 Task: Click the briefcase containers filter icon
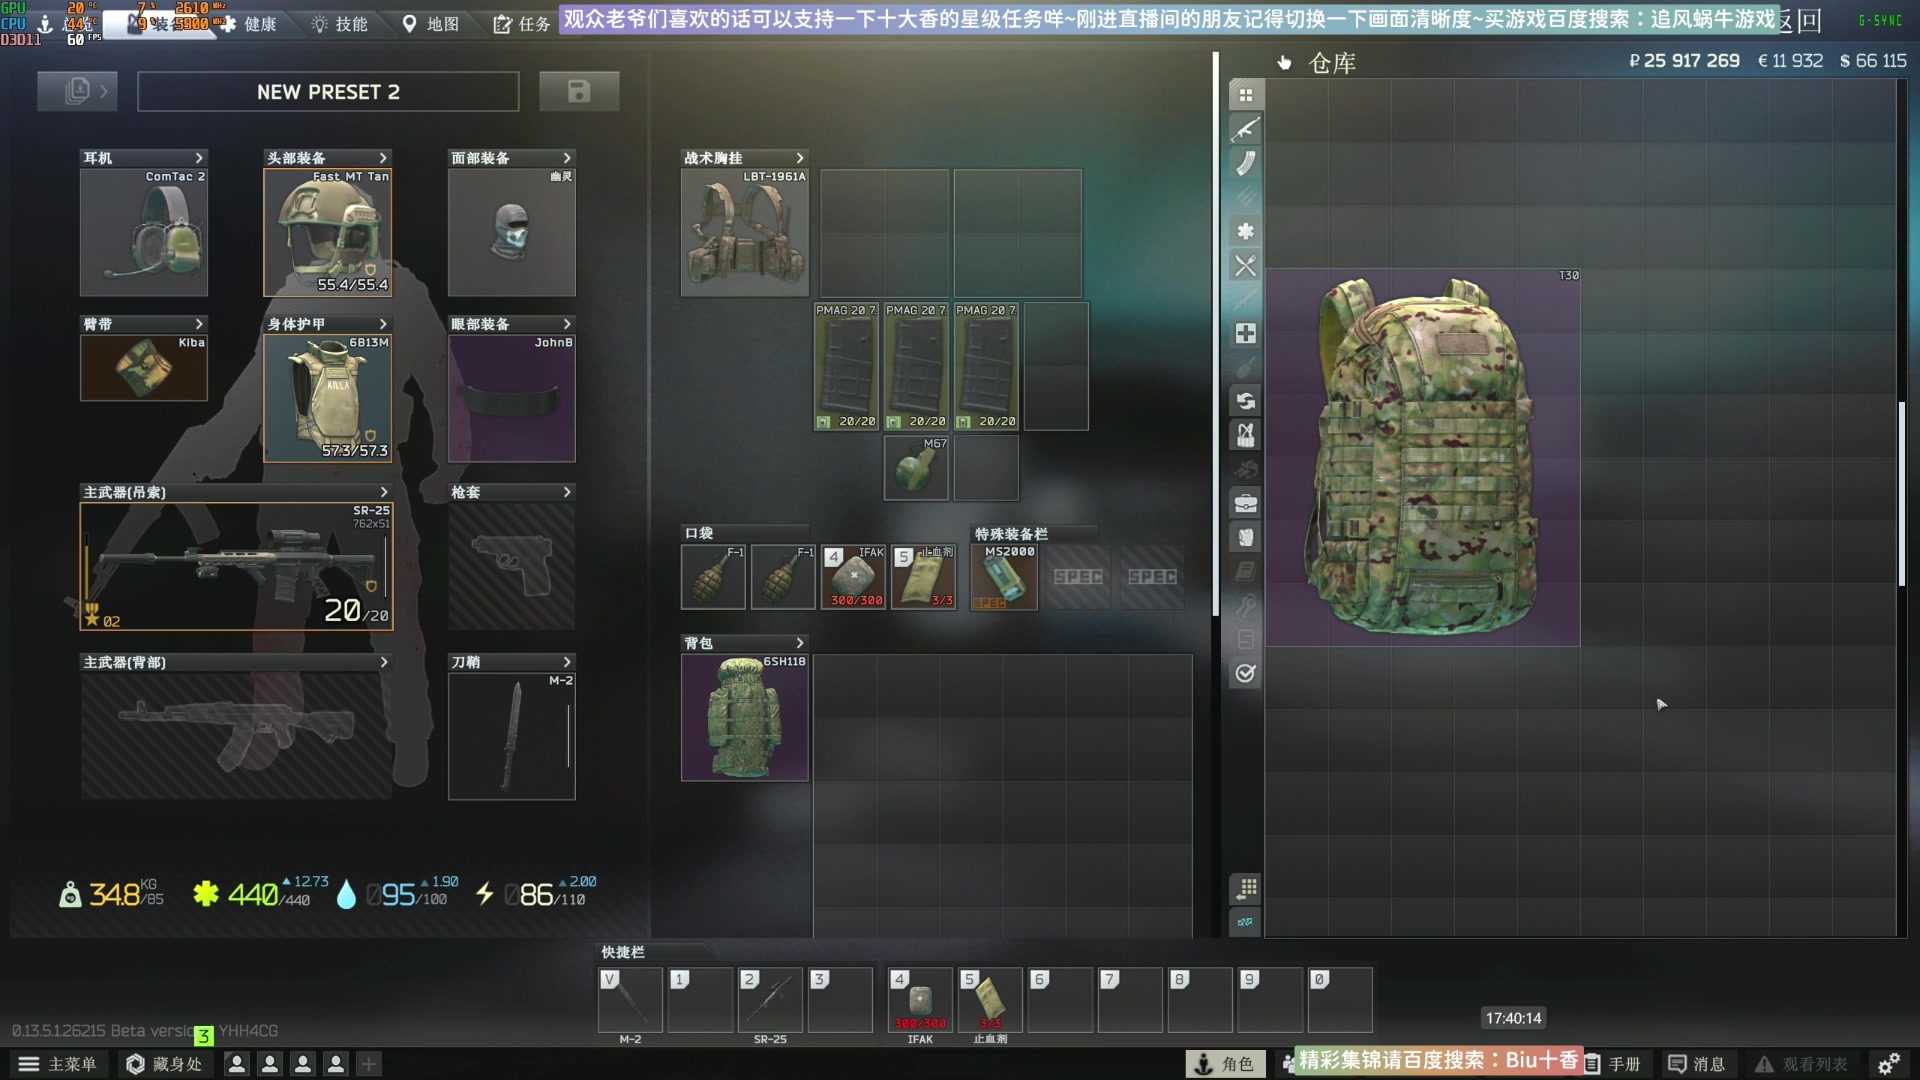pyautogui.click(x=1245, y=503)
